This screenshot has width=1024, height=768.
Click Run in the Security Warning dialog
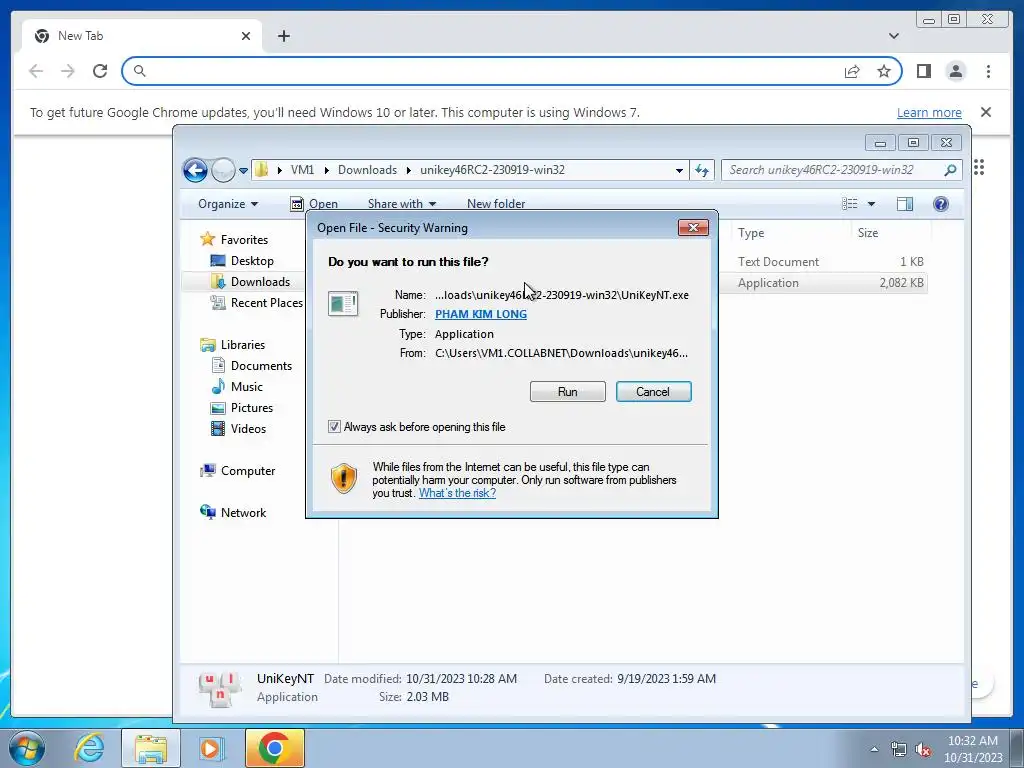click(567, 392)
